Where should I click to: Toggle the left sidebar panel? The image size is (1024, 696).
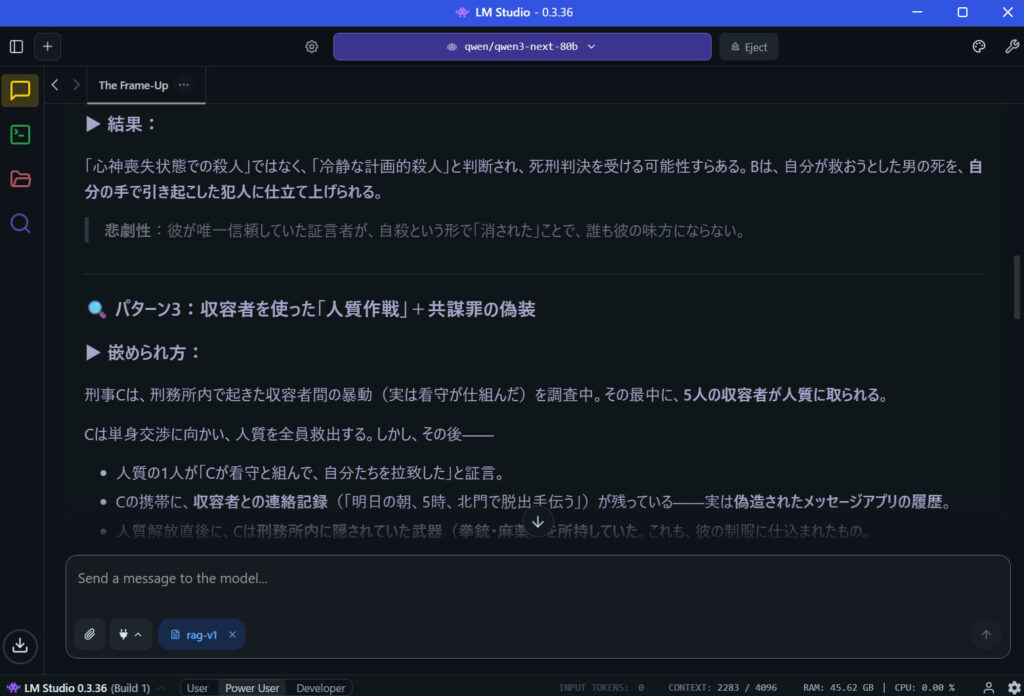click(16, 47)
